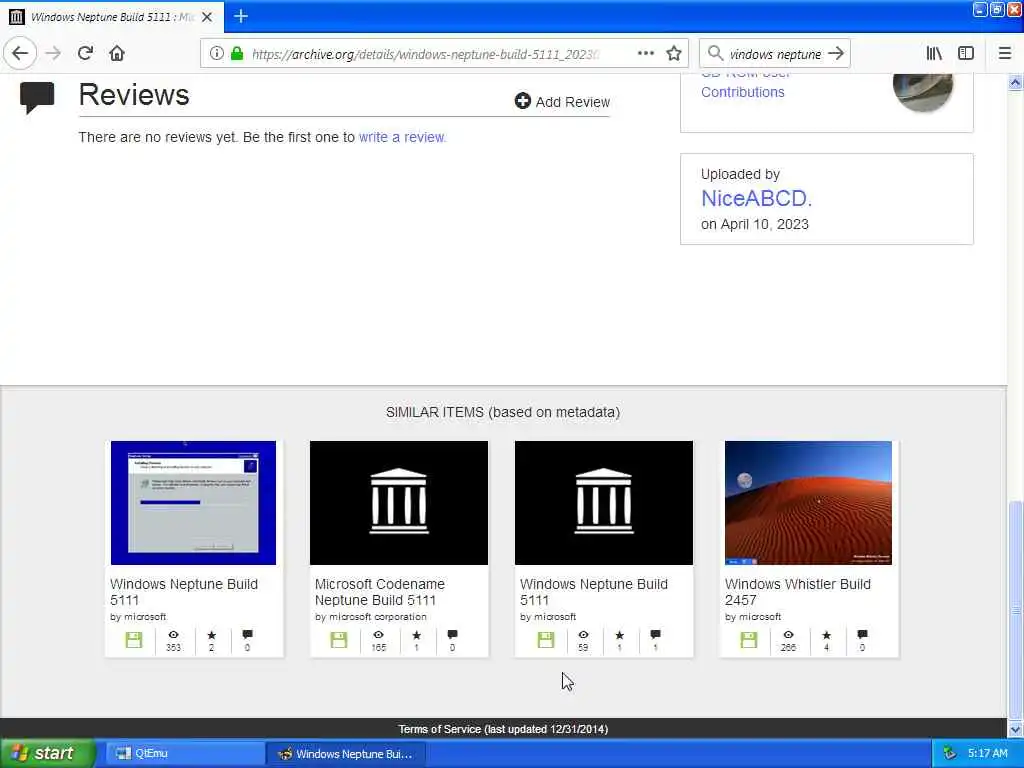Toggle the sidebar view icon
1024x768 pixels.
tap(966, 54)
